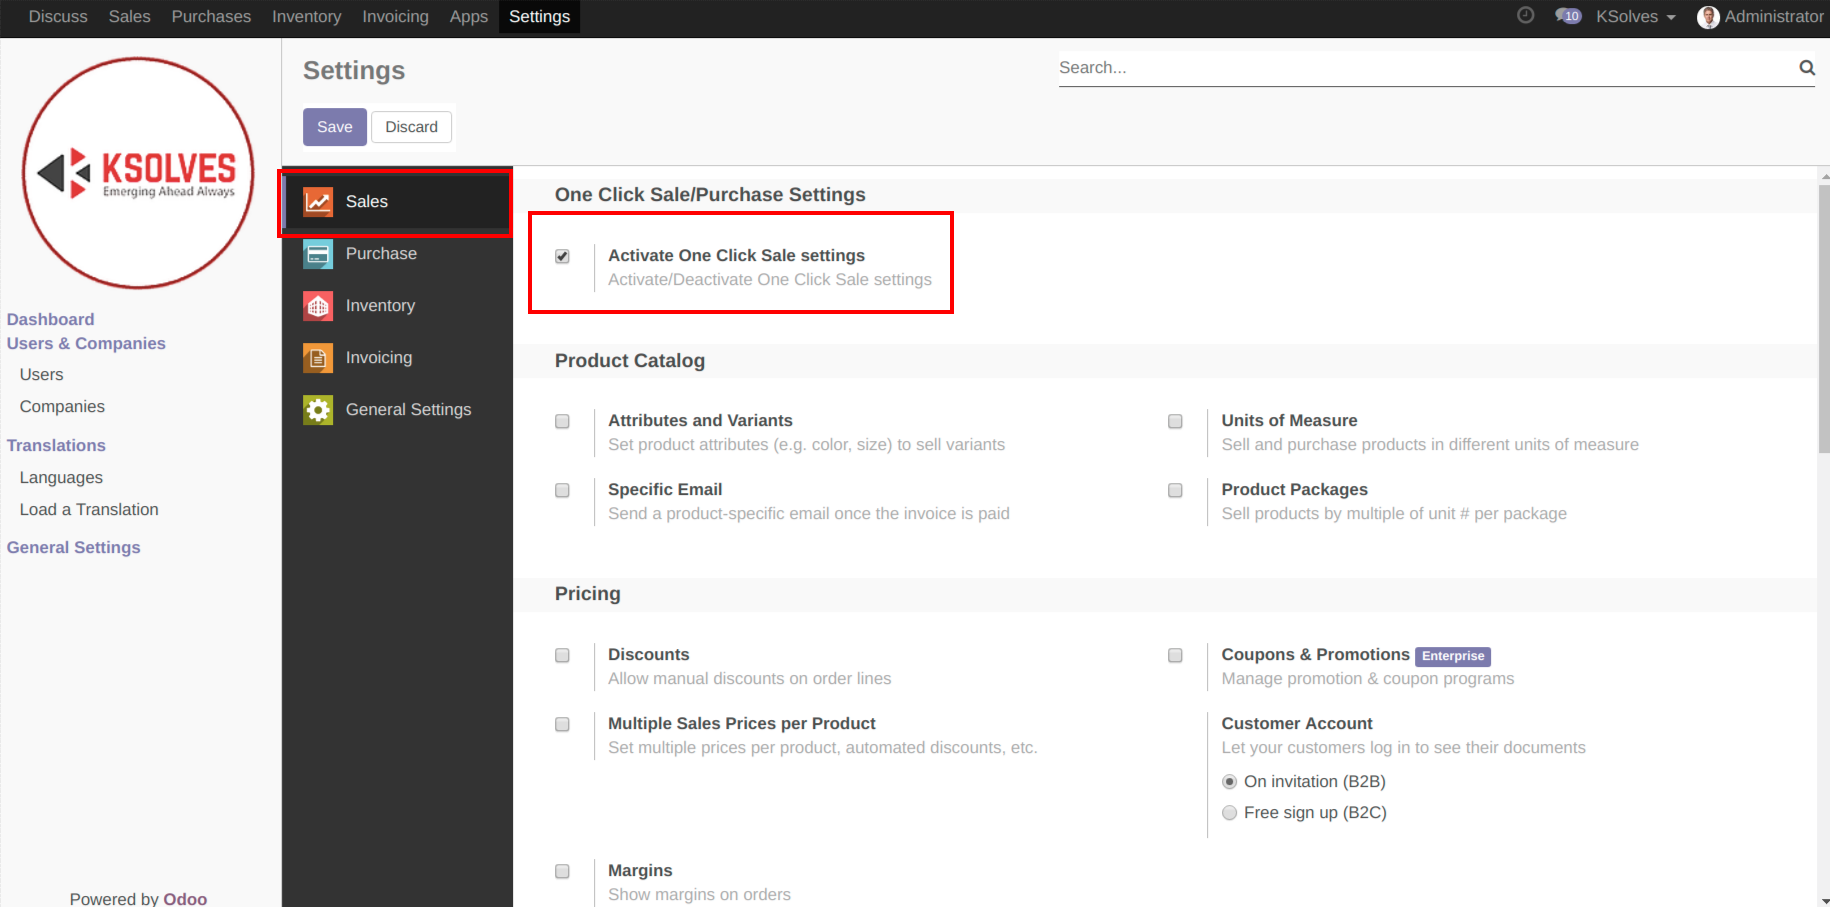Click the Save button
This screenshot has height=907, width=1830.
[335, 127]
